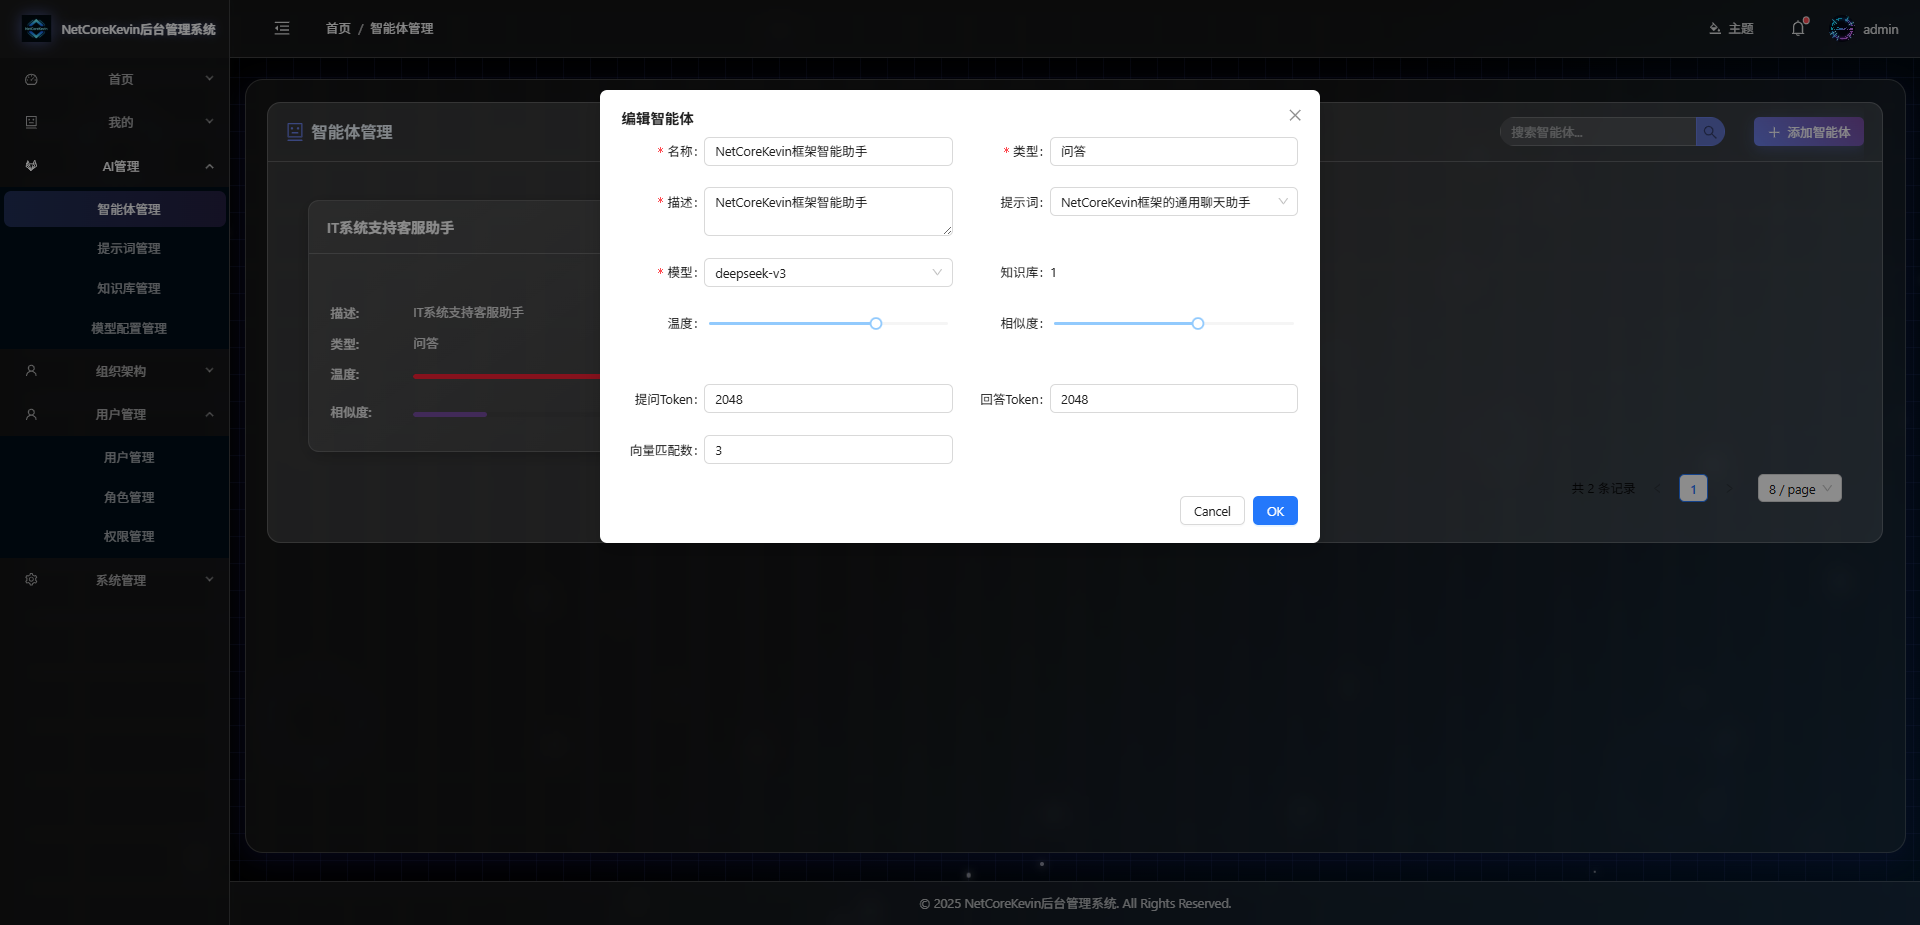Click the 系统管理 gear icon
This screenshot has height=925, width=1920.
point(31,580)
